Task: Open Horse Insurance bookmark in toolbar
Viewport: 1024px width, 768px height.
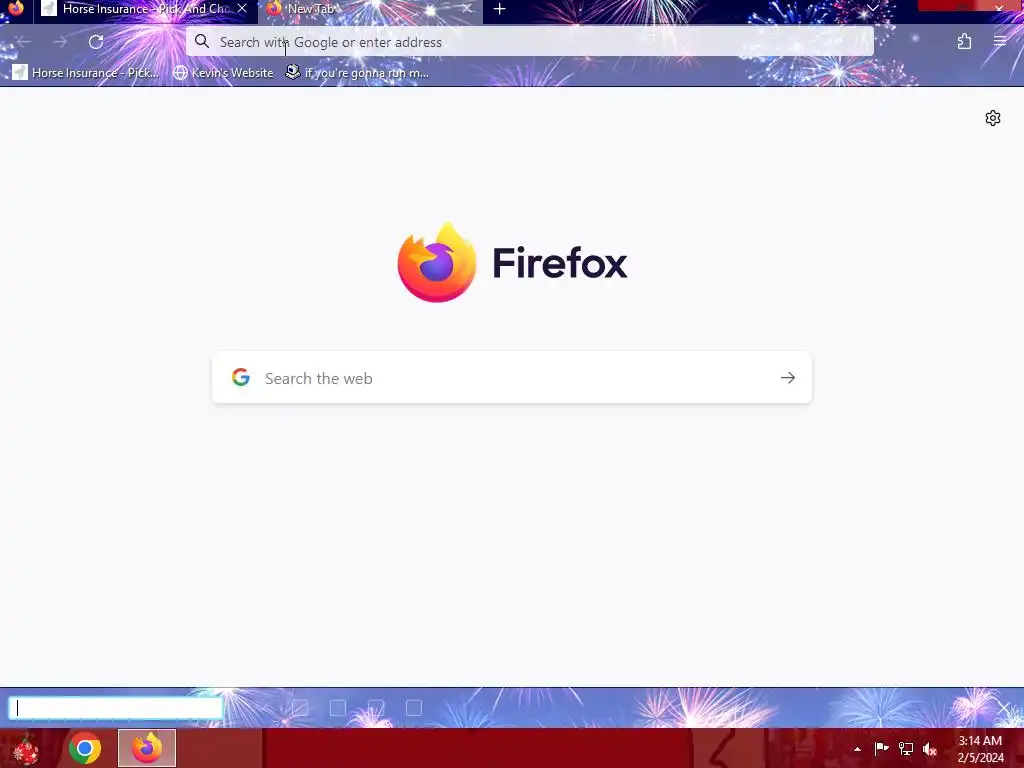Action: tap(86, 72)
